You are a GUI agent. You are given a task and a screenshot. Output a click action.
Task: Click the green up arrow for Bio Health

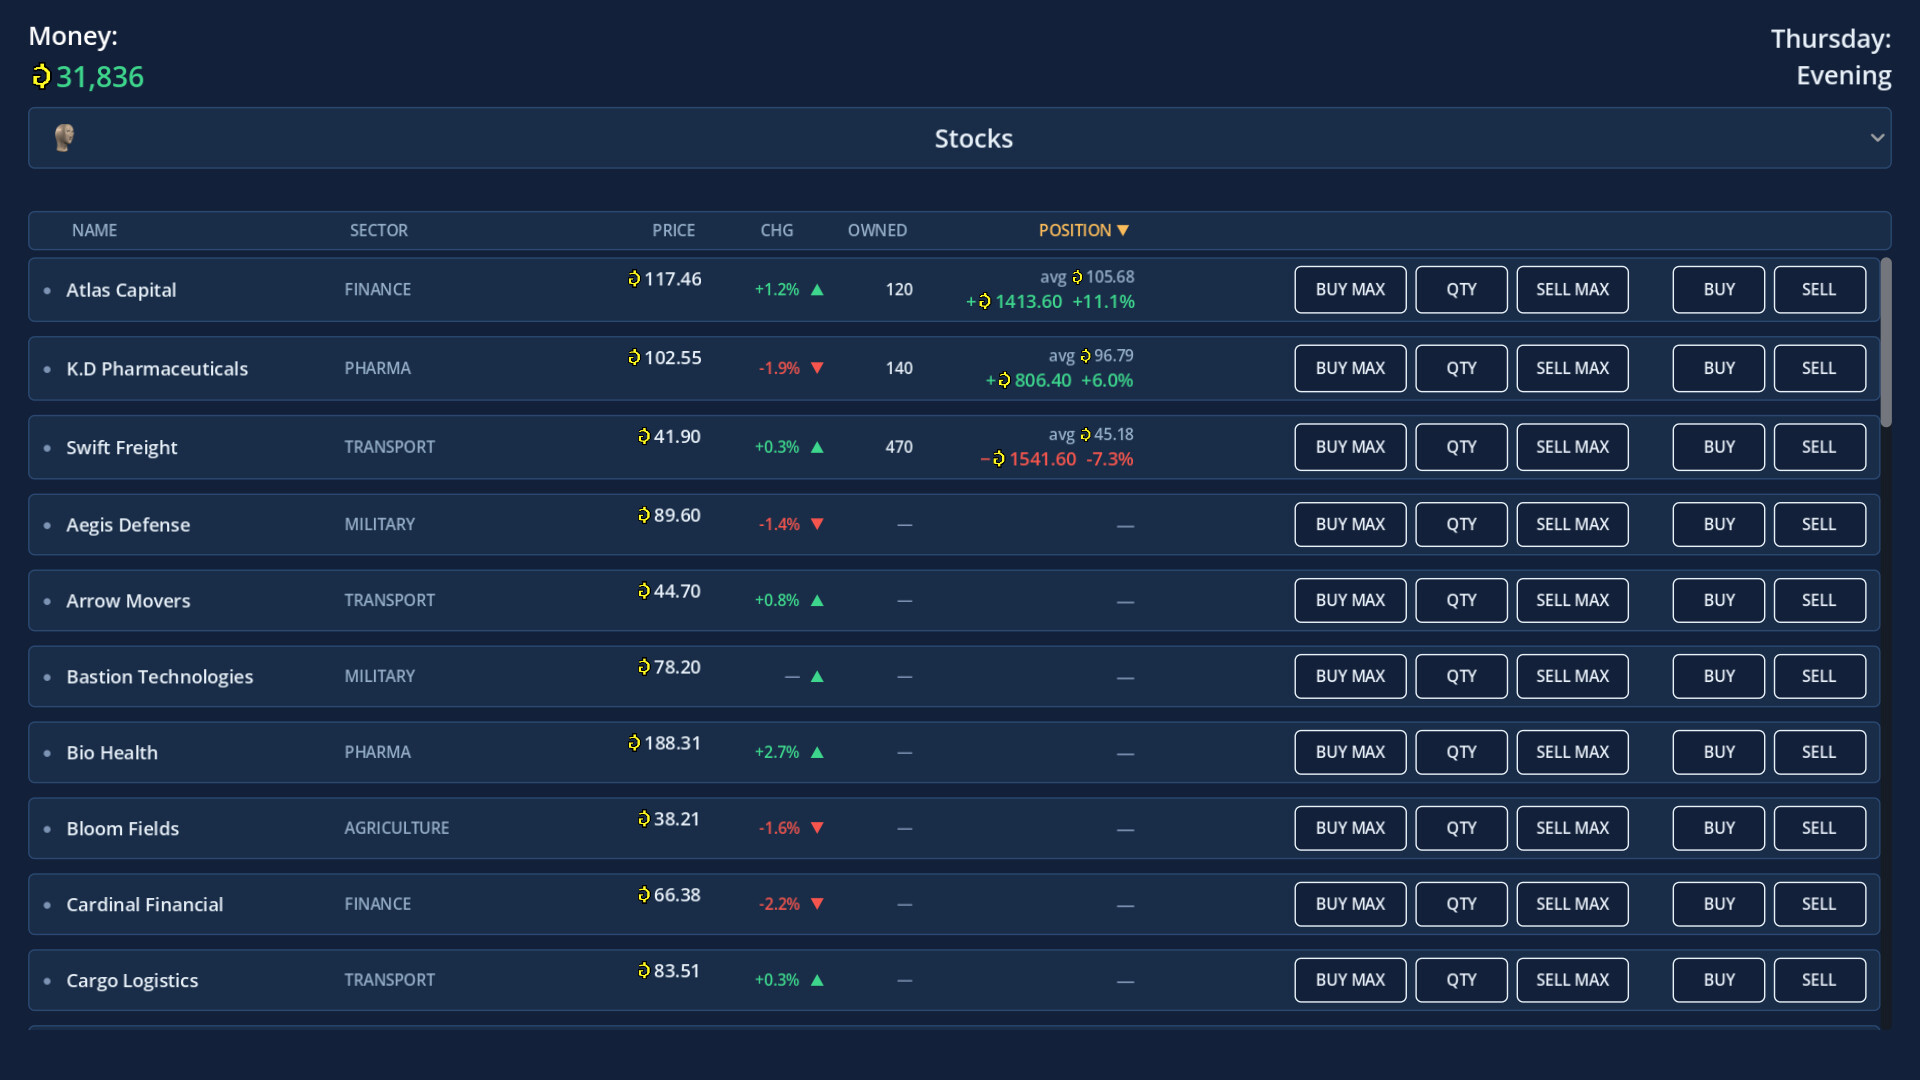pos(817,752)
